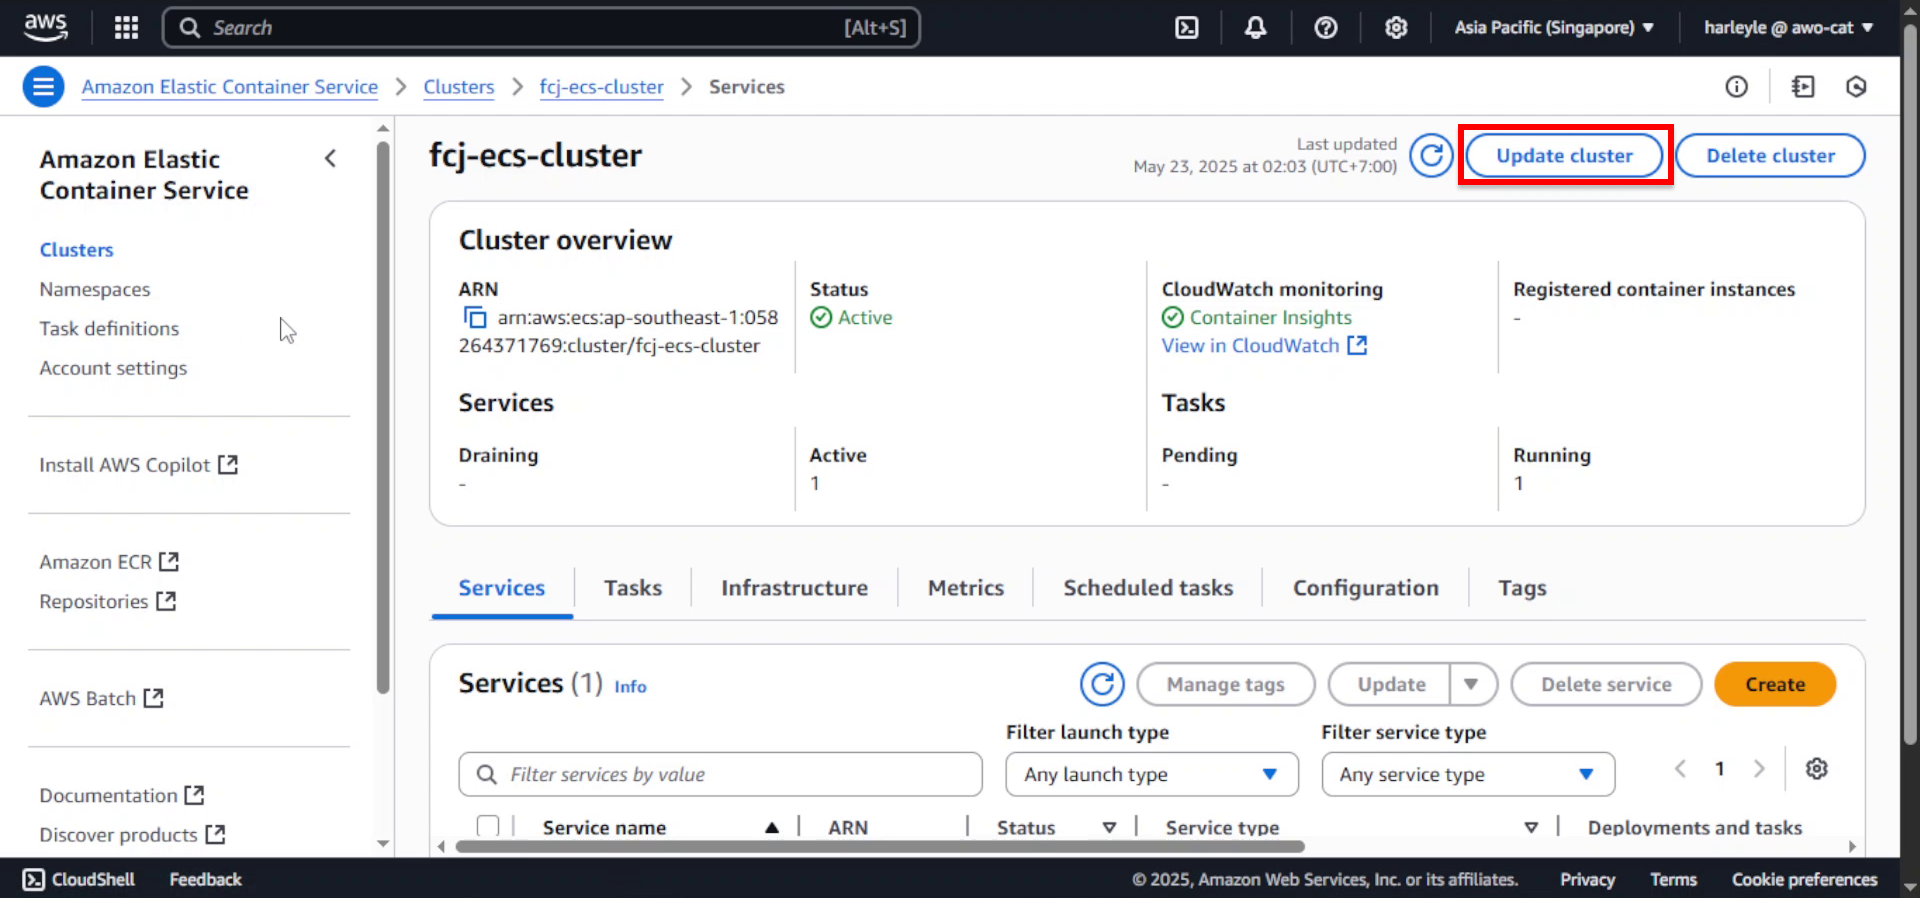Click the Service type column sort arrow
Viewport: 1920px width, 898px height.
(1531, 827)
